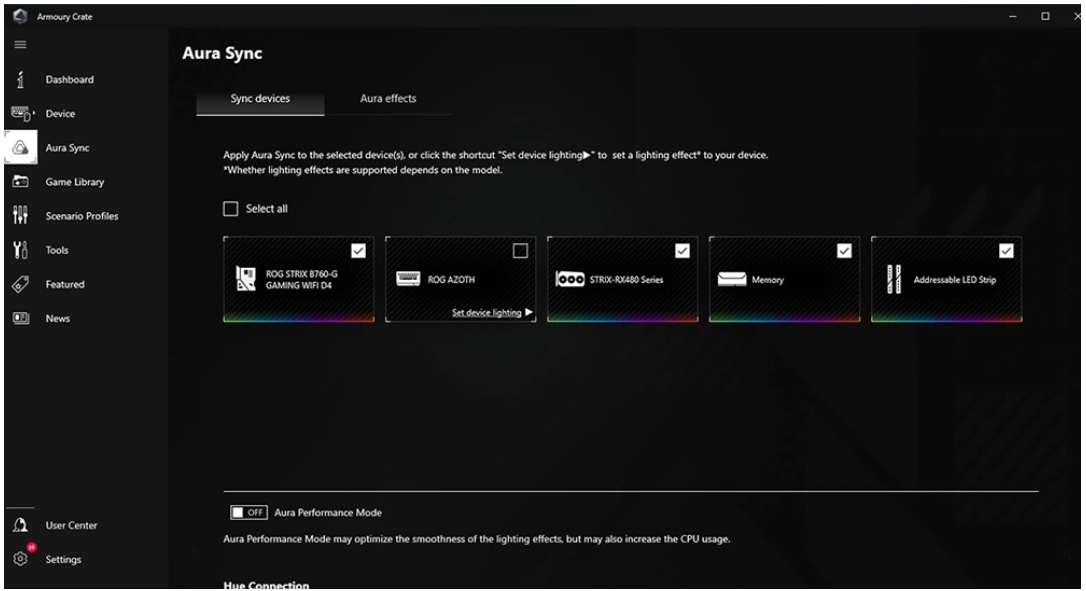
Task: Open User Center
Action: click(x=71, y=525)
